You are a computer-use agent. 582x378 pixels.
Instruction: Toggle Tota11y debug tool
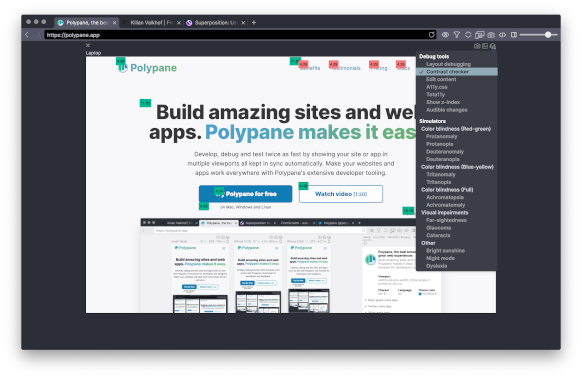click(435, 94)
